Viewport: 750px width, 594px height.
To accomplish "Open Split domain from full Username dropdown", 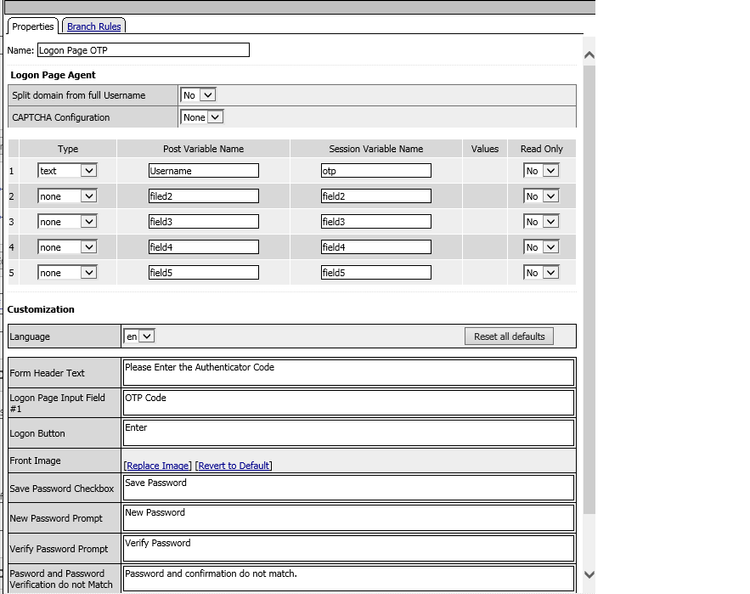I will [198, 95].
